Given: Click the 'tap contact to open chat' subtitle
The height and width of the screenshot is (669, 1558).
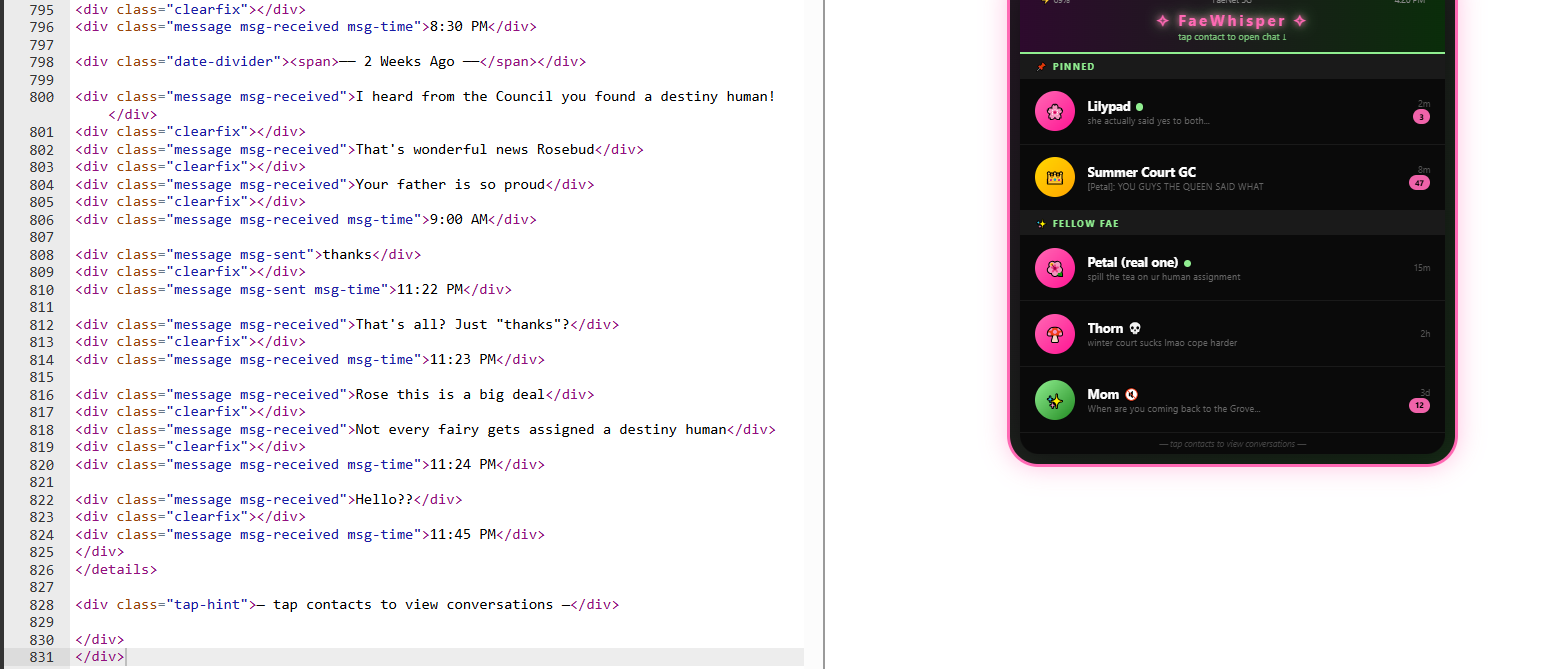Looking at the screenshot, I should [1232, 37].
